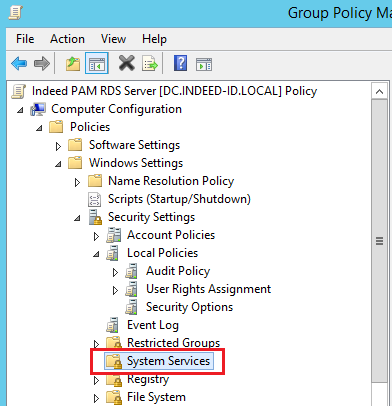Open the View menu
Image resolution: width=392 pixels, height=406 pixels.
(113, 39)
